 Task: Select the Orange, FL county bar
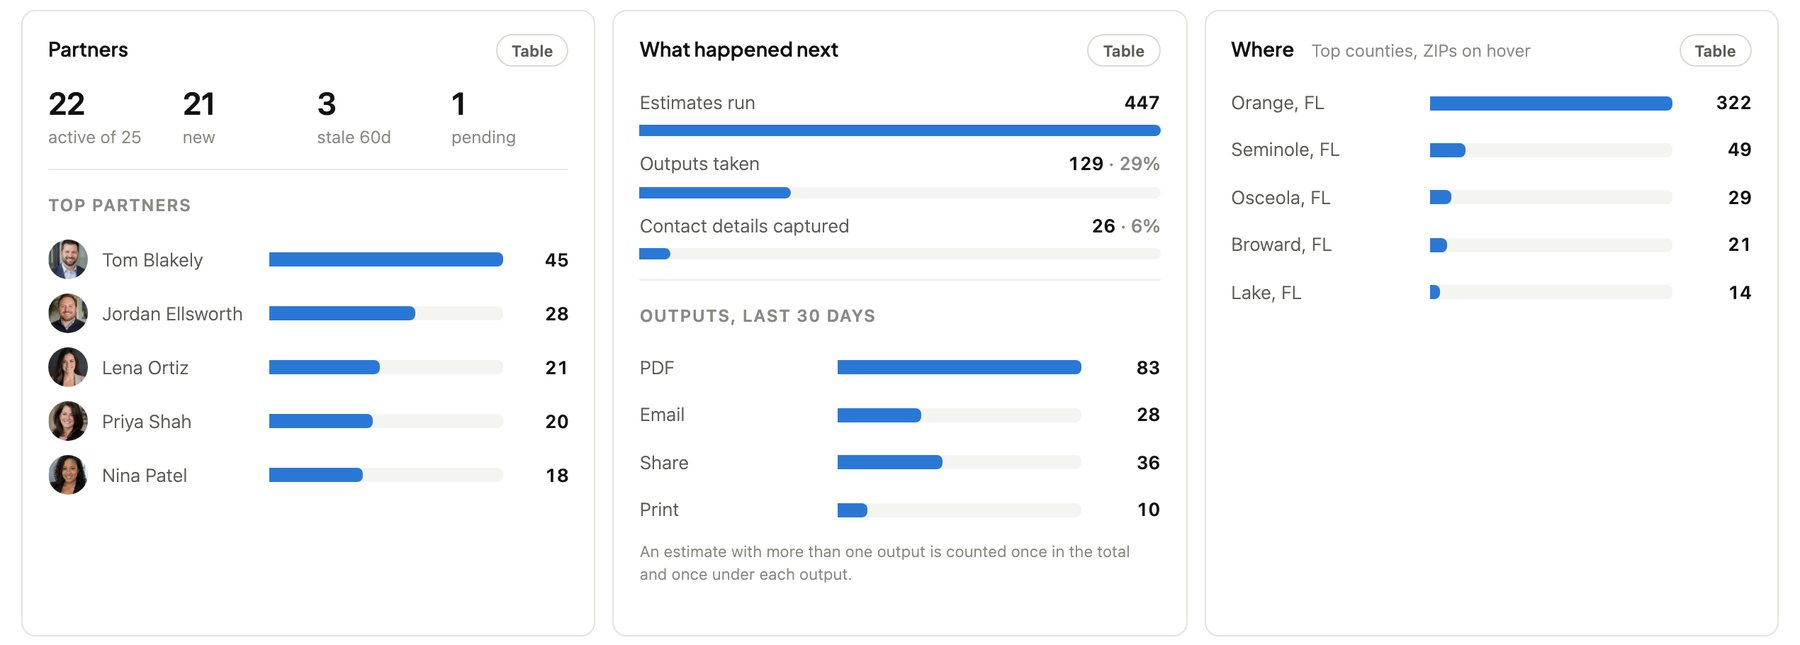point(1551,103)
